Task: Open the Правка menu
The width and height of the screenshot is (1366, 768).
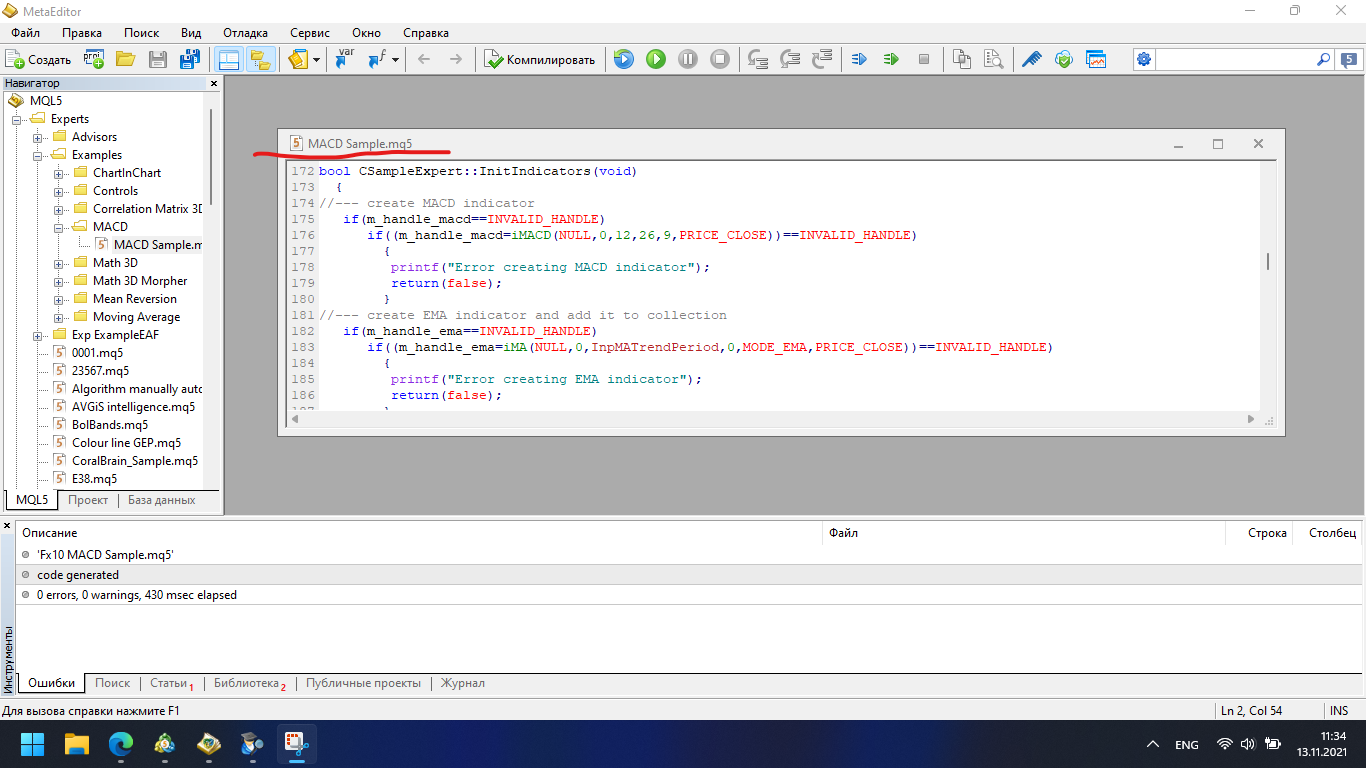Action: pos(82,32)
